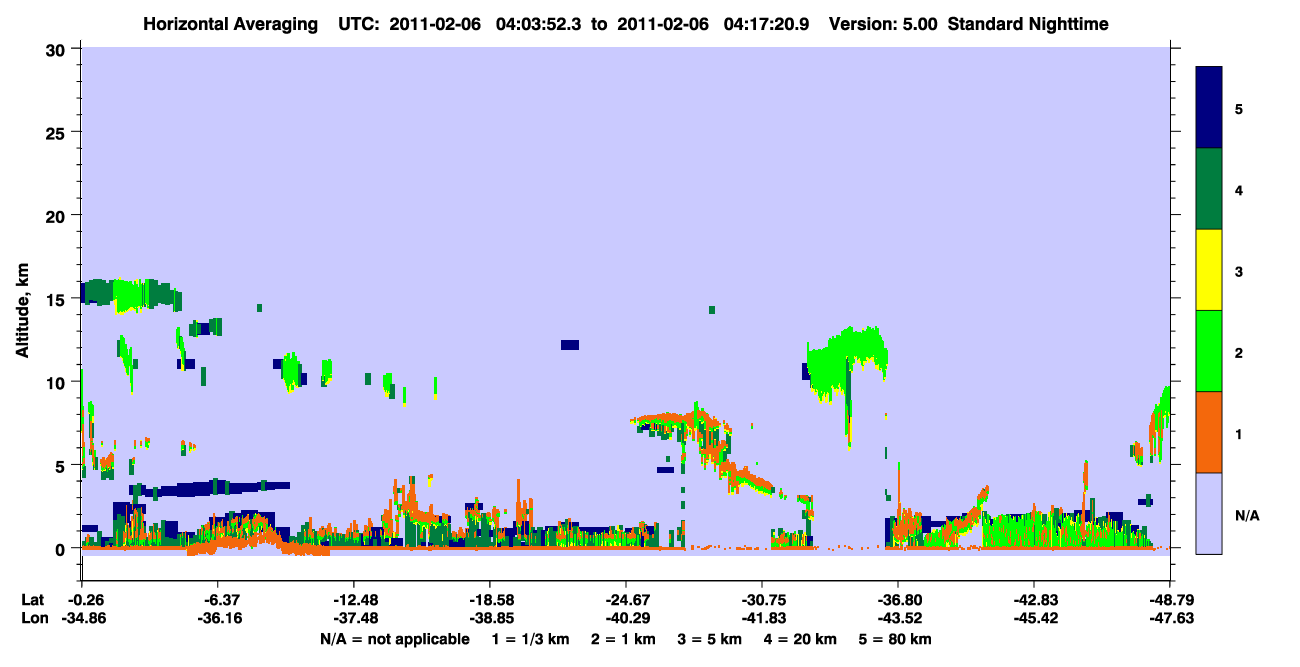Click the altitude tick label 30
The image size is (1300, 667).
tap(57, 49)
